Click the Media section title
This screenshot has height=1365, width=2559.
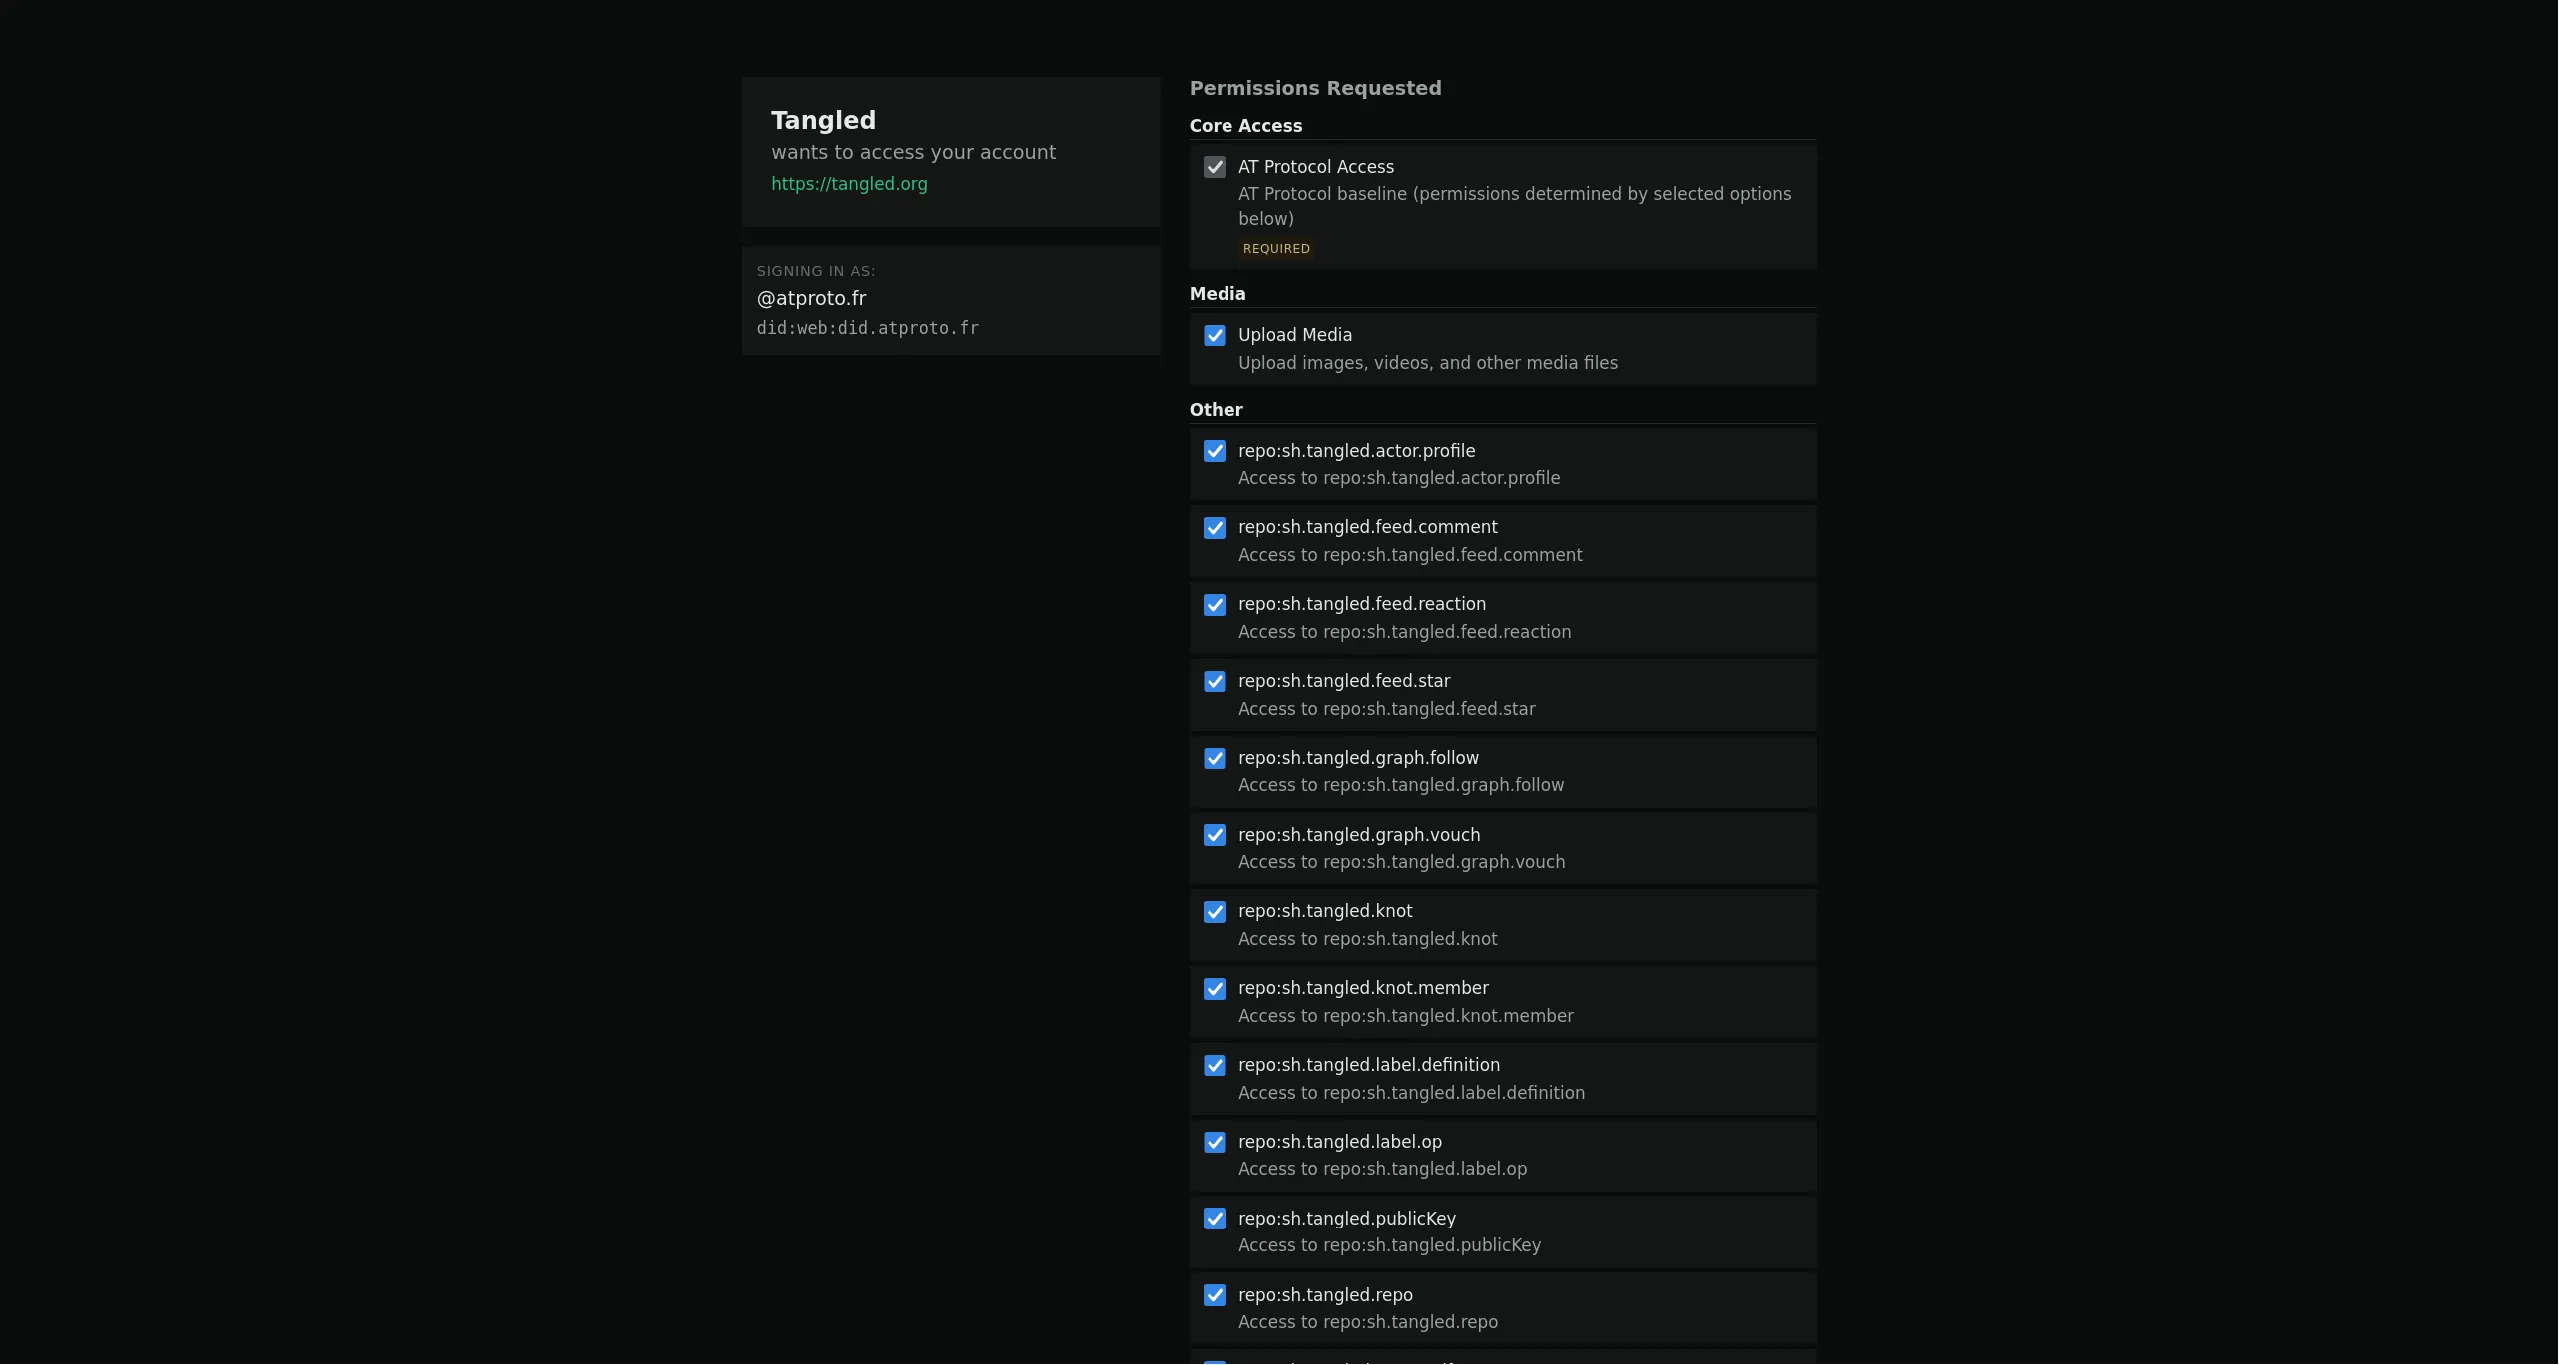[1217, 294]
